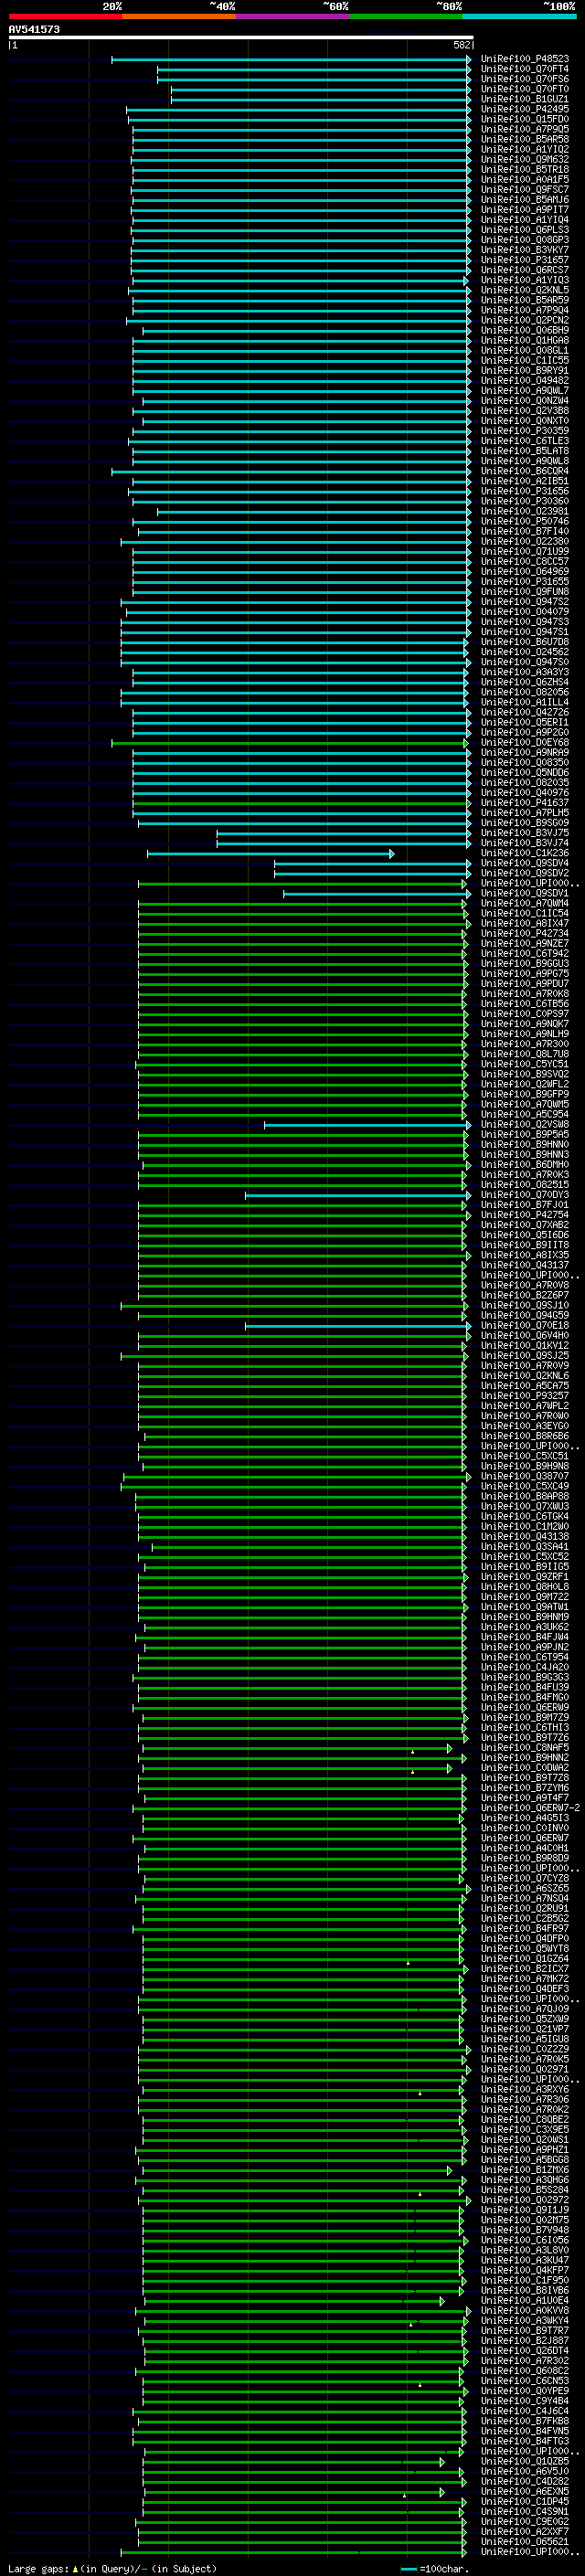
Task: Select hit label UniRef100_C4D282
Action: click(x=525, y=2482)
